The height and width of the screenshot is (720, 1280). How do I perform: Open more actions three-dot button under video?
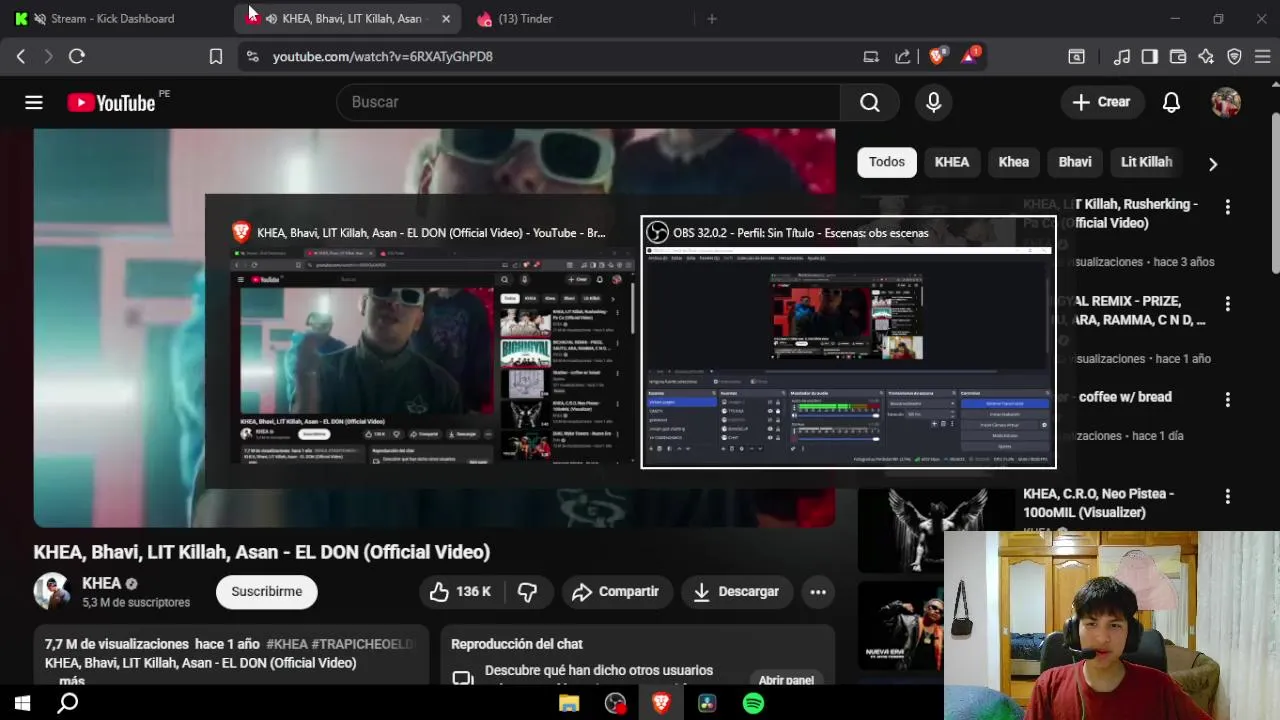818,592
